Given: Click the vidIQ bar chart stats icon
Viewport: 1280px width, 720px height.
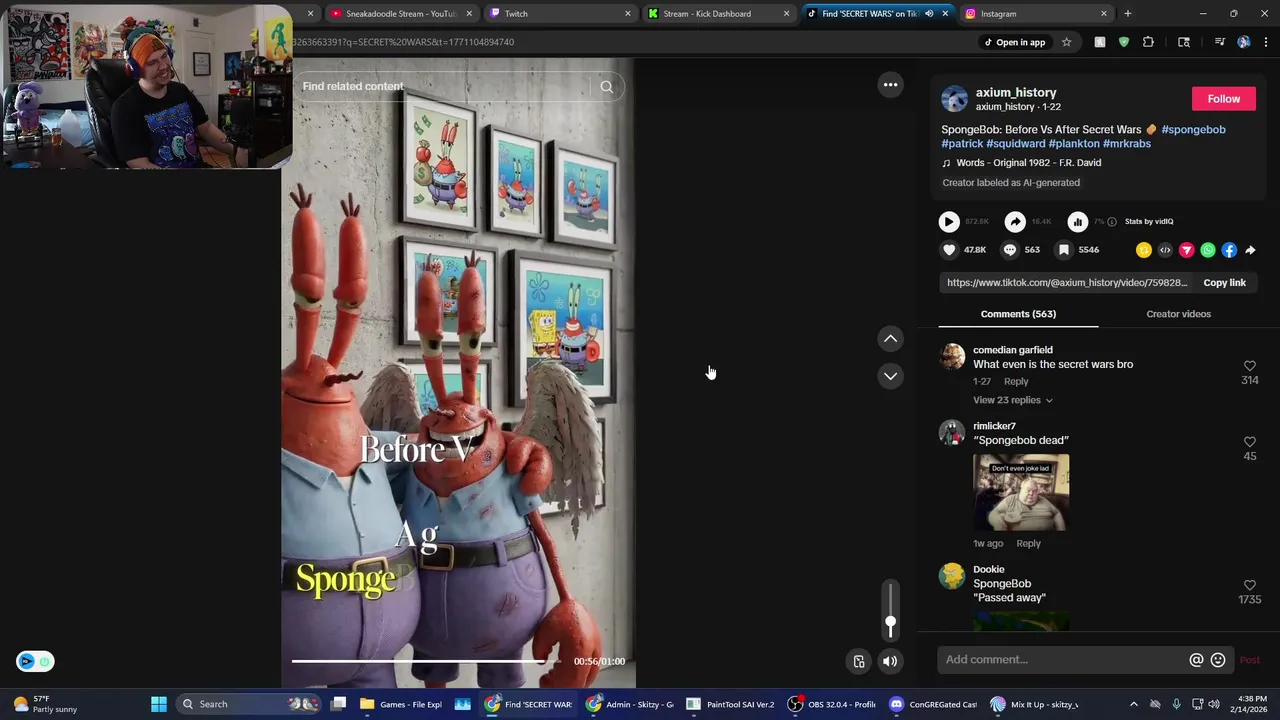Looking at the screenshot, I should pos(1077,222).
